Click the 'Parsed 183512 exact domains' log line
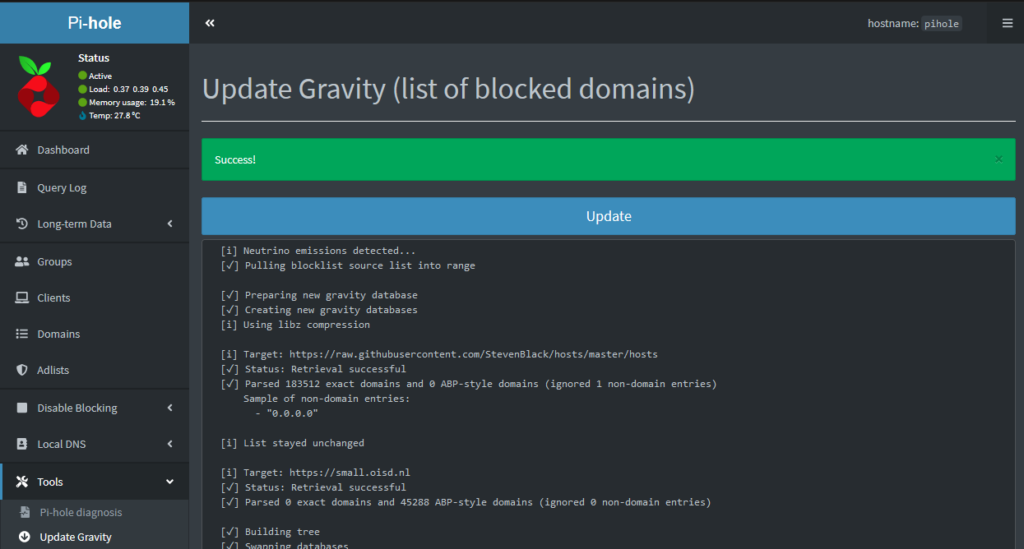Viewport: 1024px width, 549px height. coord(469,383)
